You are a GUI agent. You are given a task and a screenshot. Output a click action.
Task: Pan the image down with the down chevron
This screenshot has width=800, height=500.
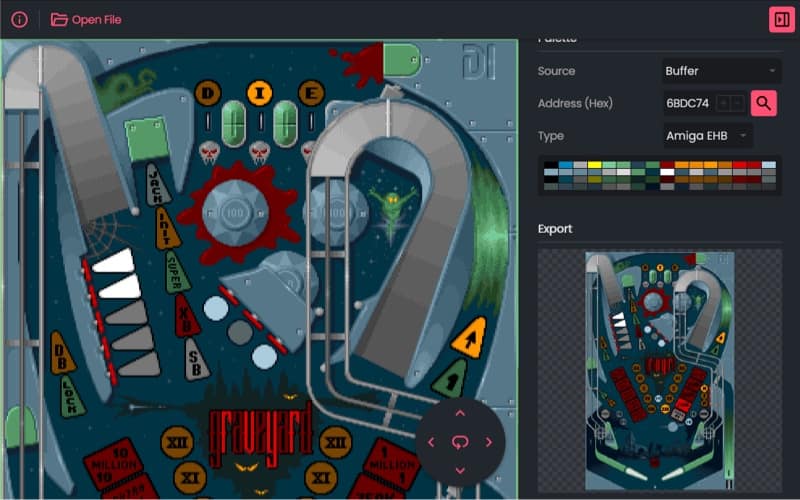[460, 470]
